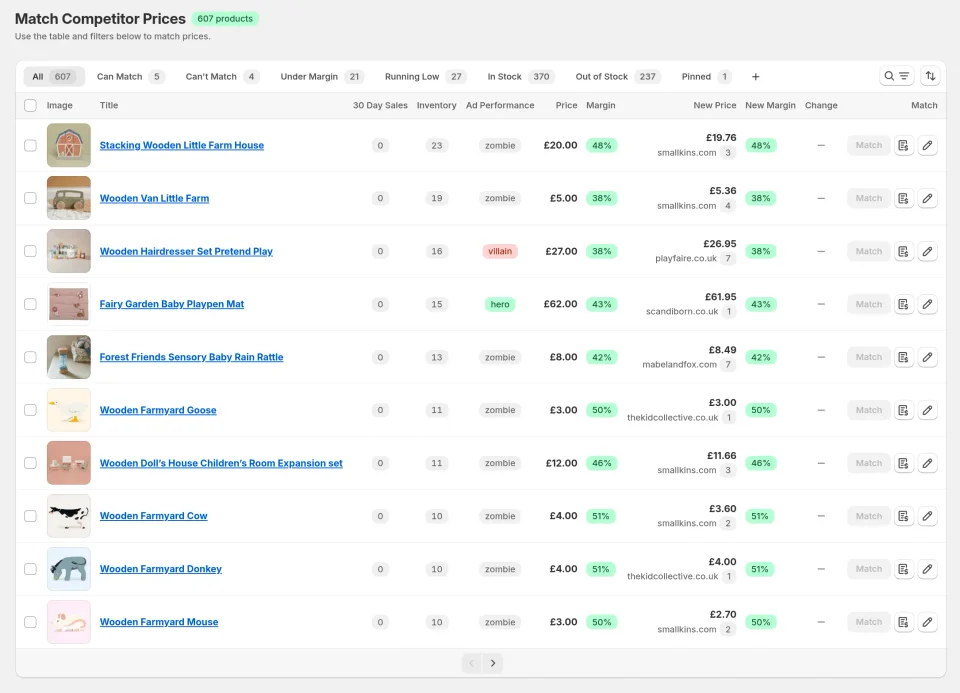Image resolution: width=960 pixels, height=693 pixels.
Task: Go to next page arrow
Action: tap(493, 663)
